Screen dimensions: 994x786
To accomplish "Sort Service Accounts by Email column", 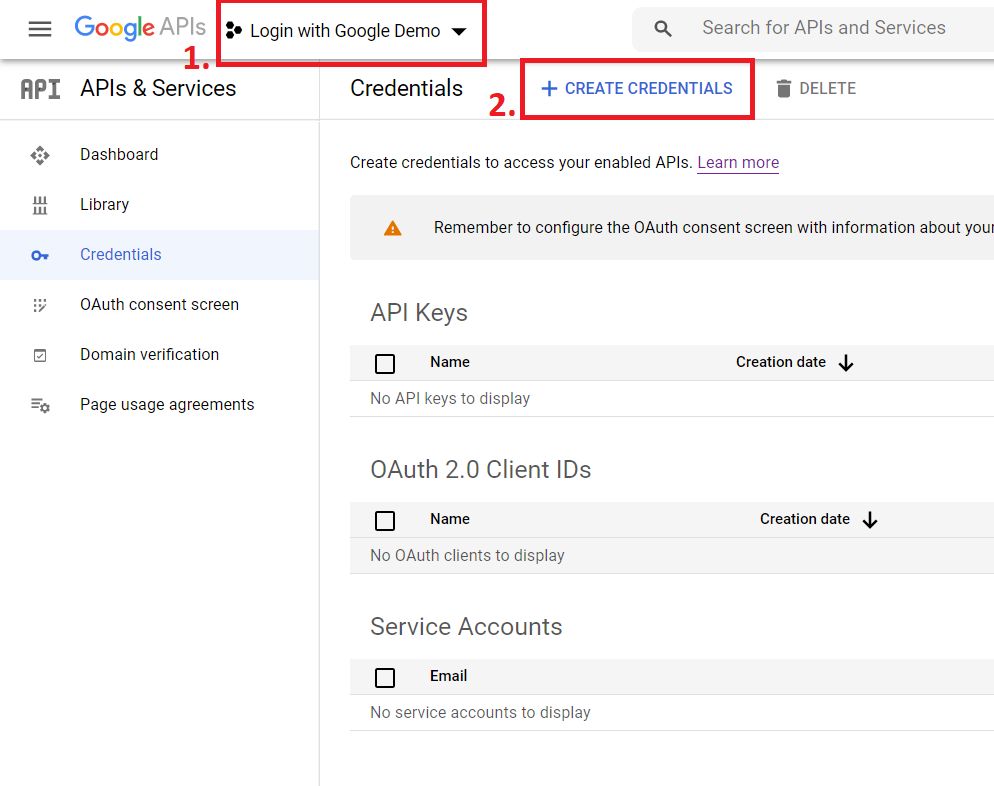I will click(448, 676).
